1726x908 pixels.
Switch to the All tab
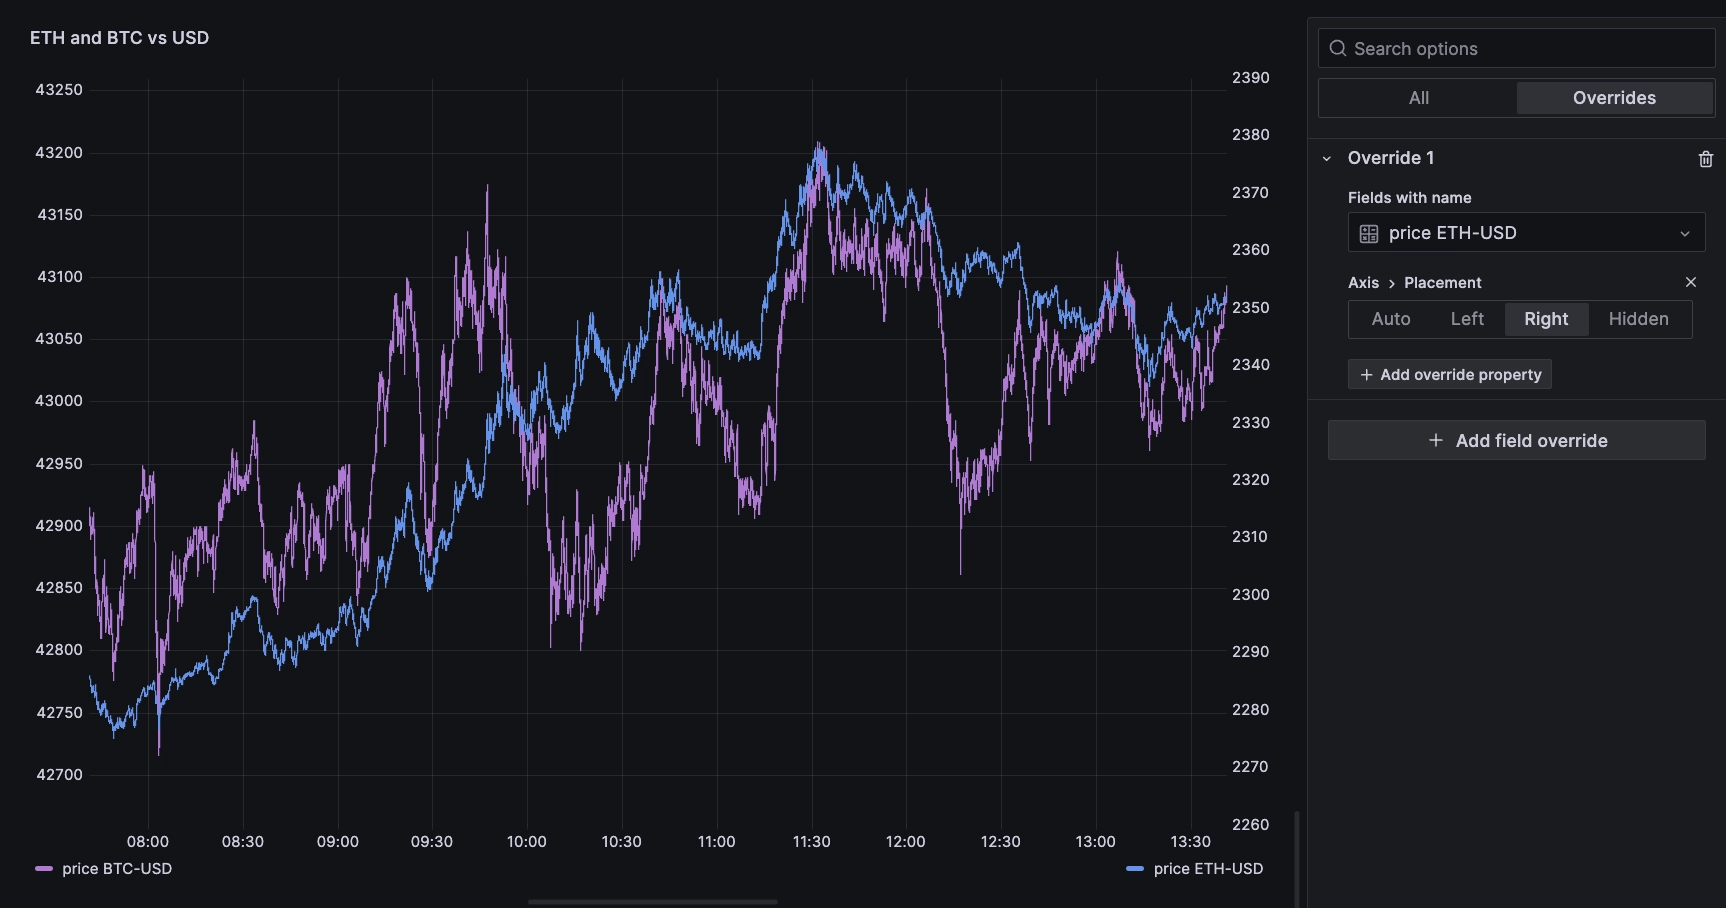1418,98
